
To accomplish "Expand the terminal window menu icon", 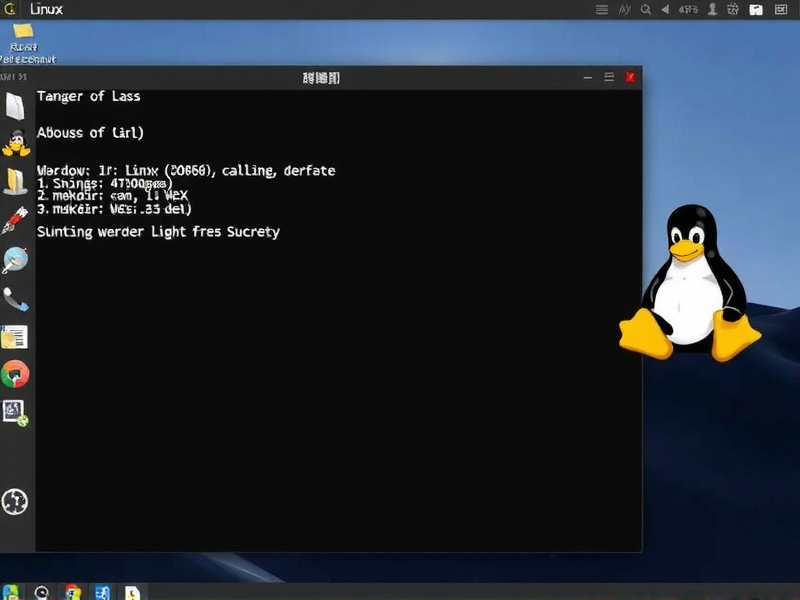I will click(x=608, y=76).
